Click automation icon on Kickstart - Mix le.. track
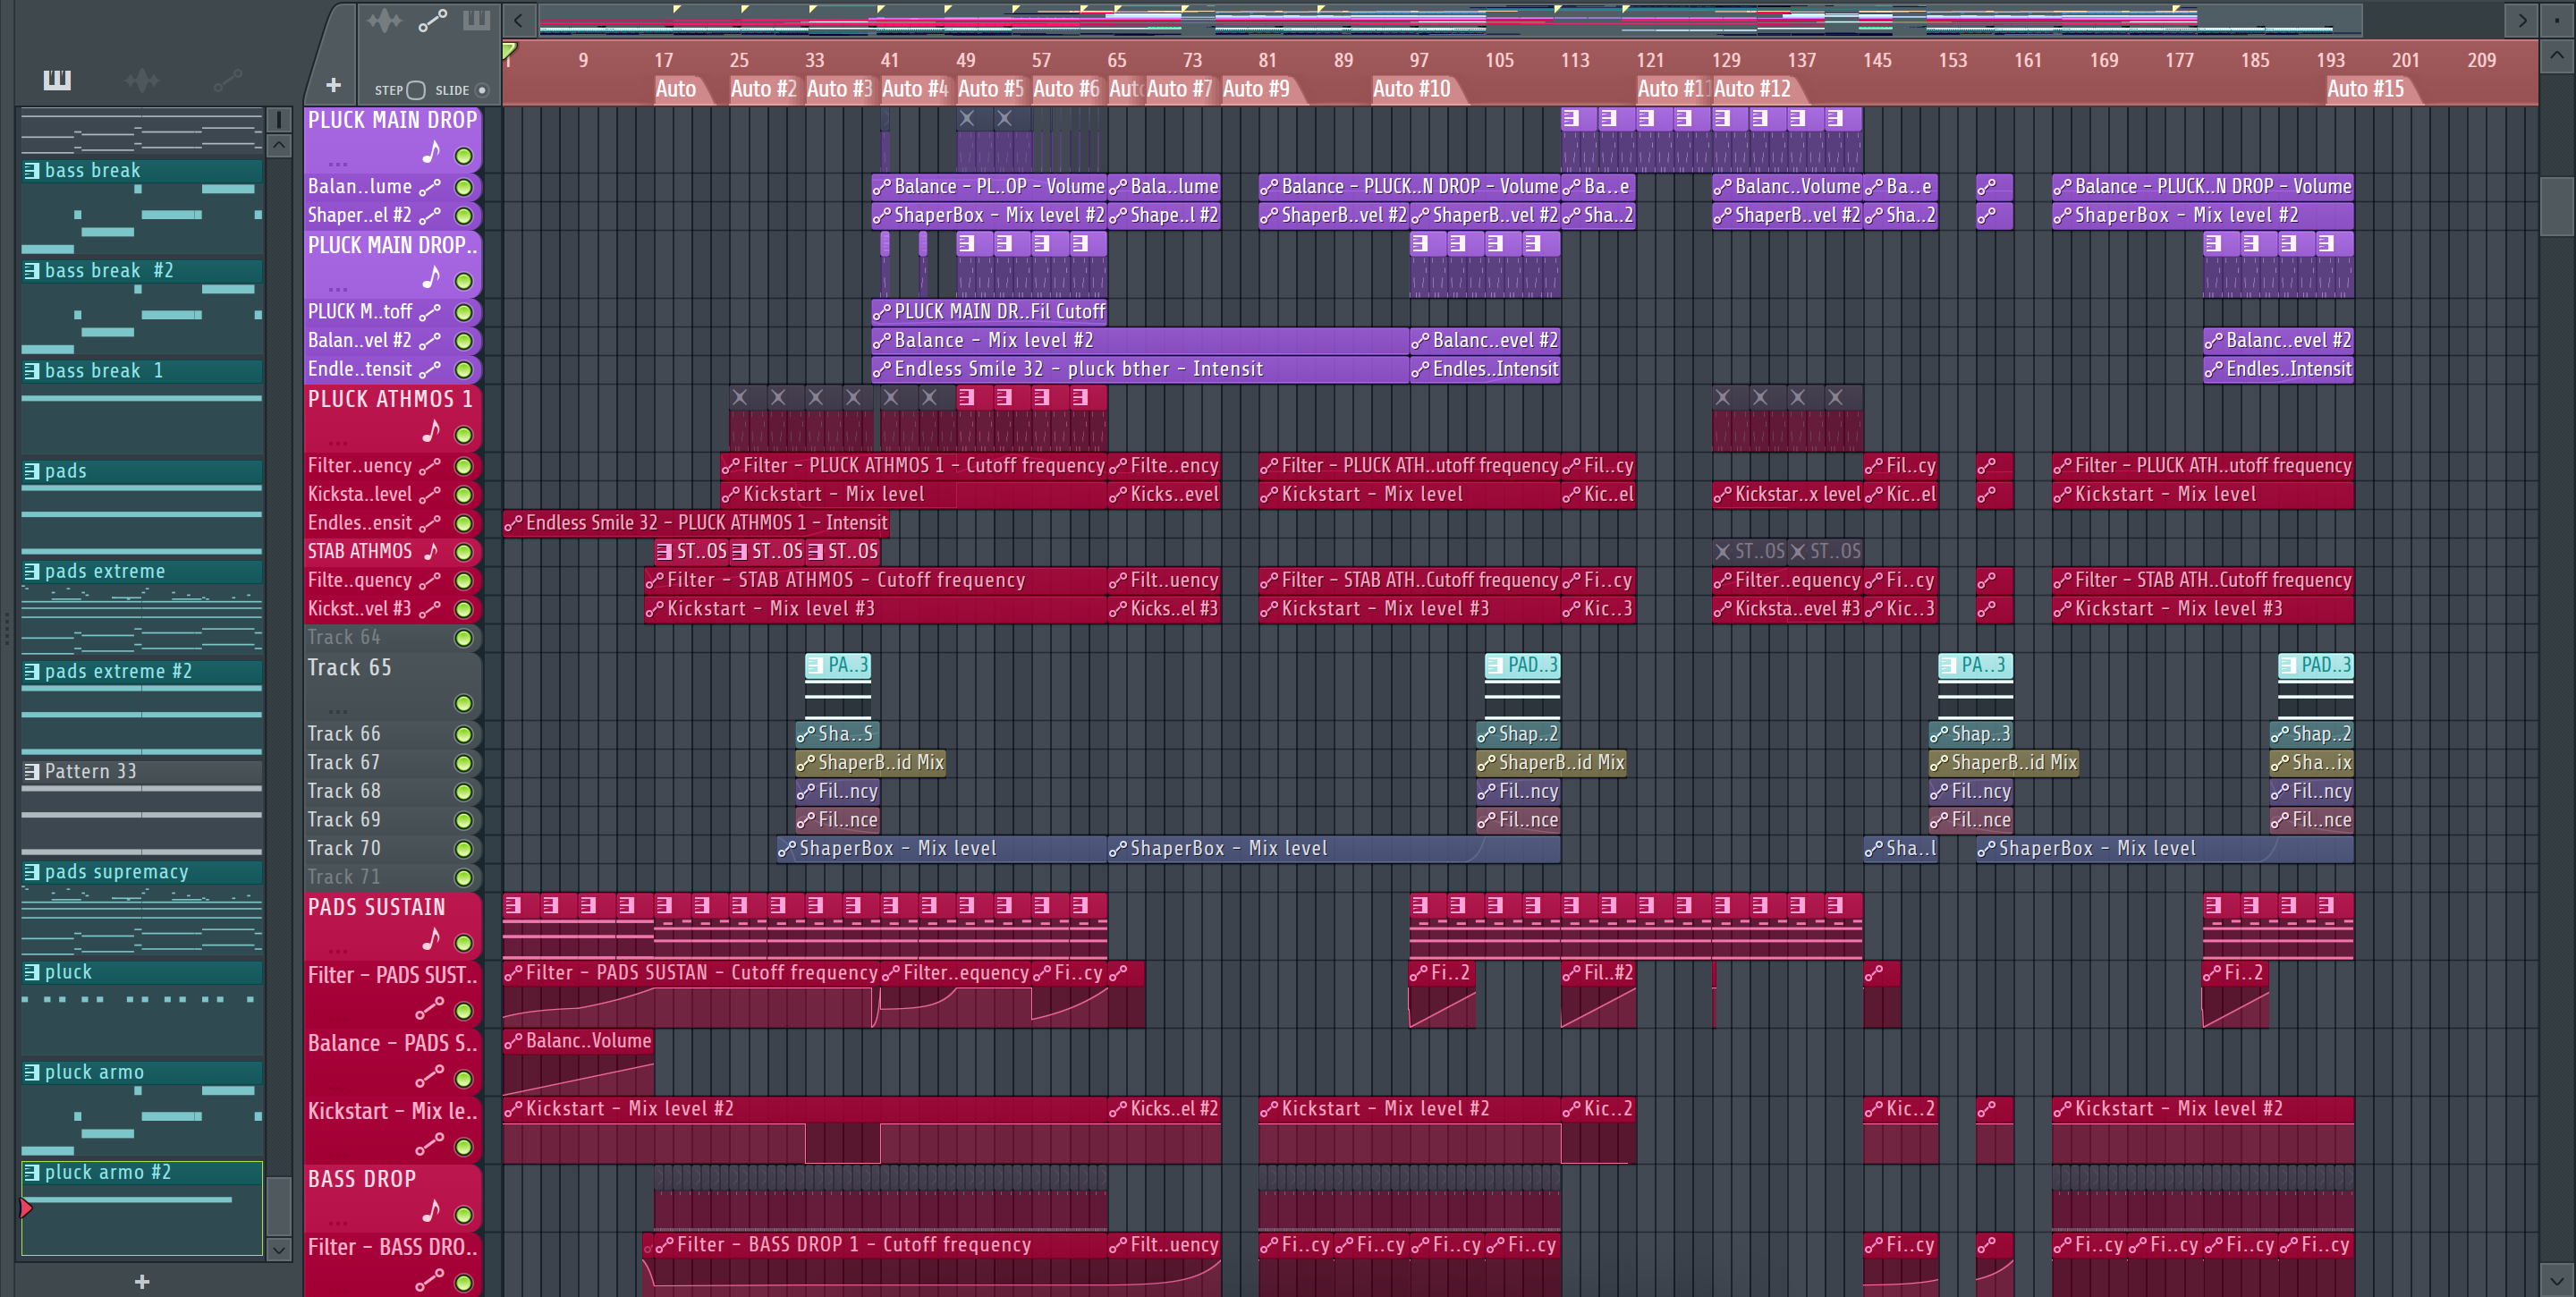Image resolution: width=2576 pixels, height=1297 pixels. point(430,1144)
